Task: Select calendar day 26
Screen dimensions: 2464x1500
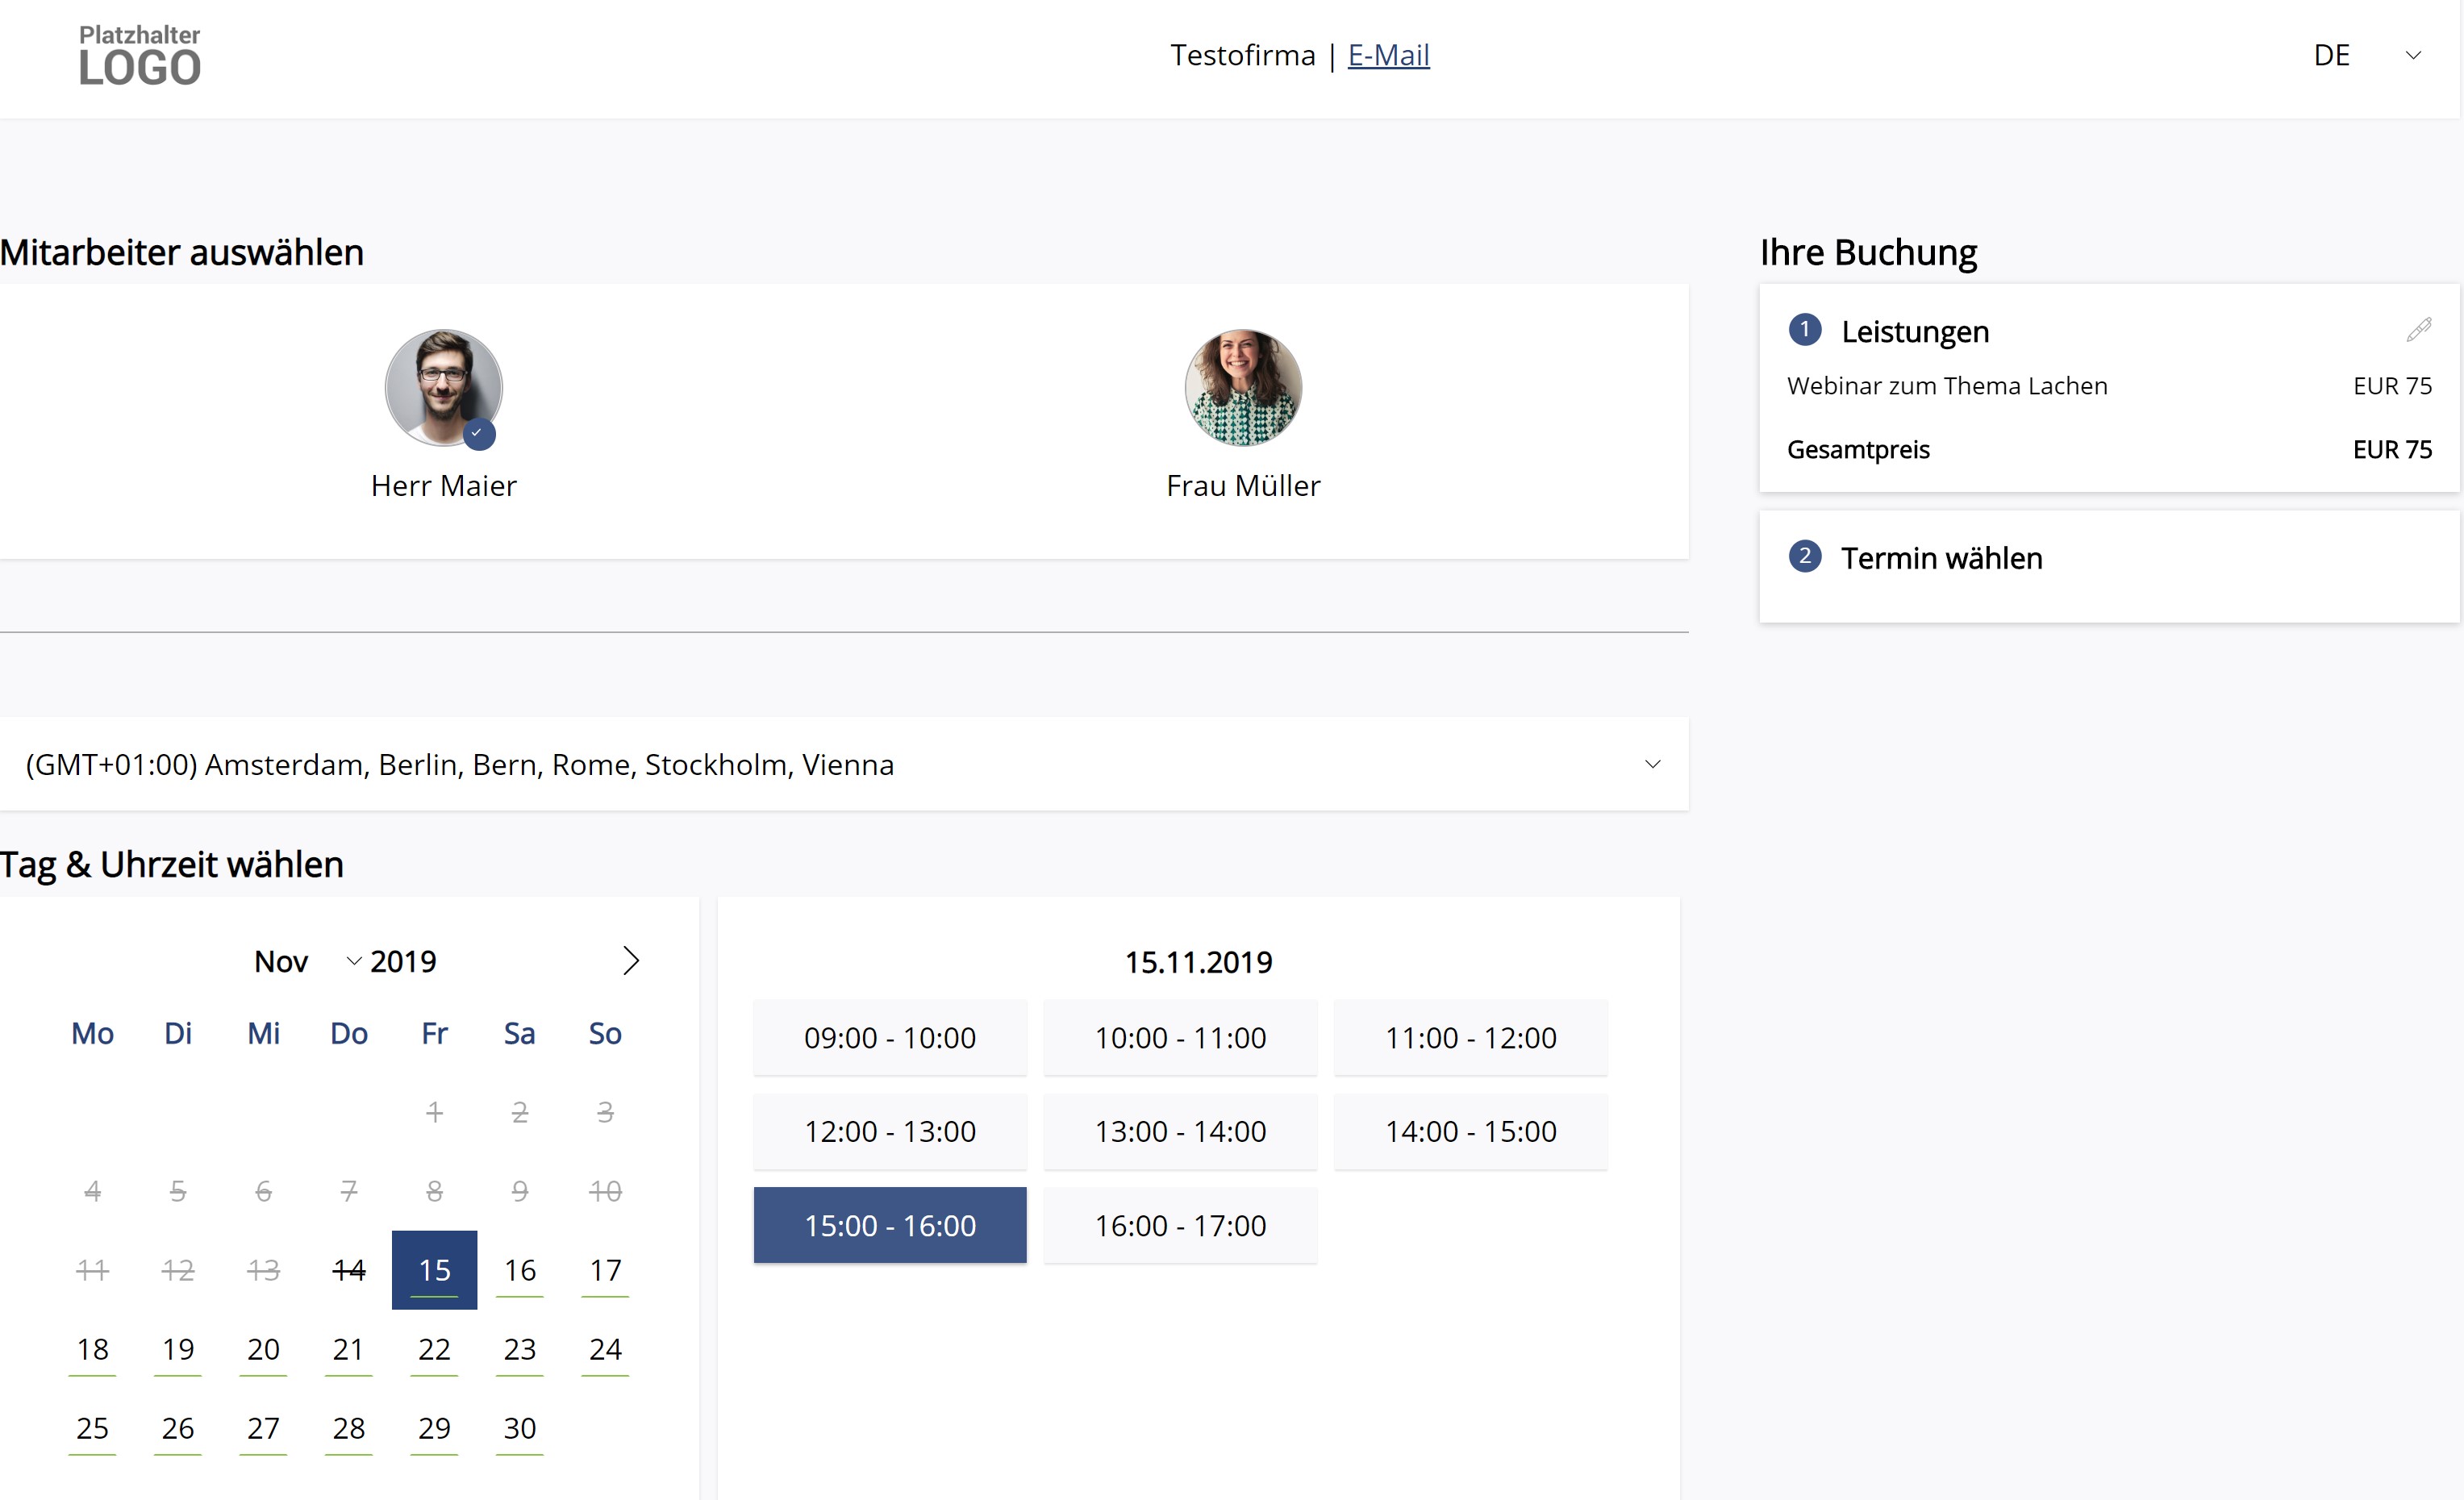Action: click(178, 1428)
